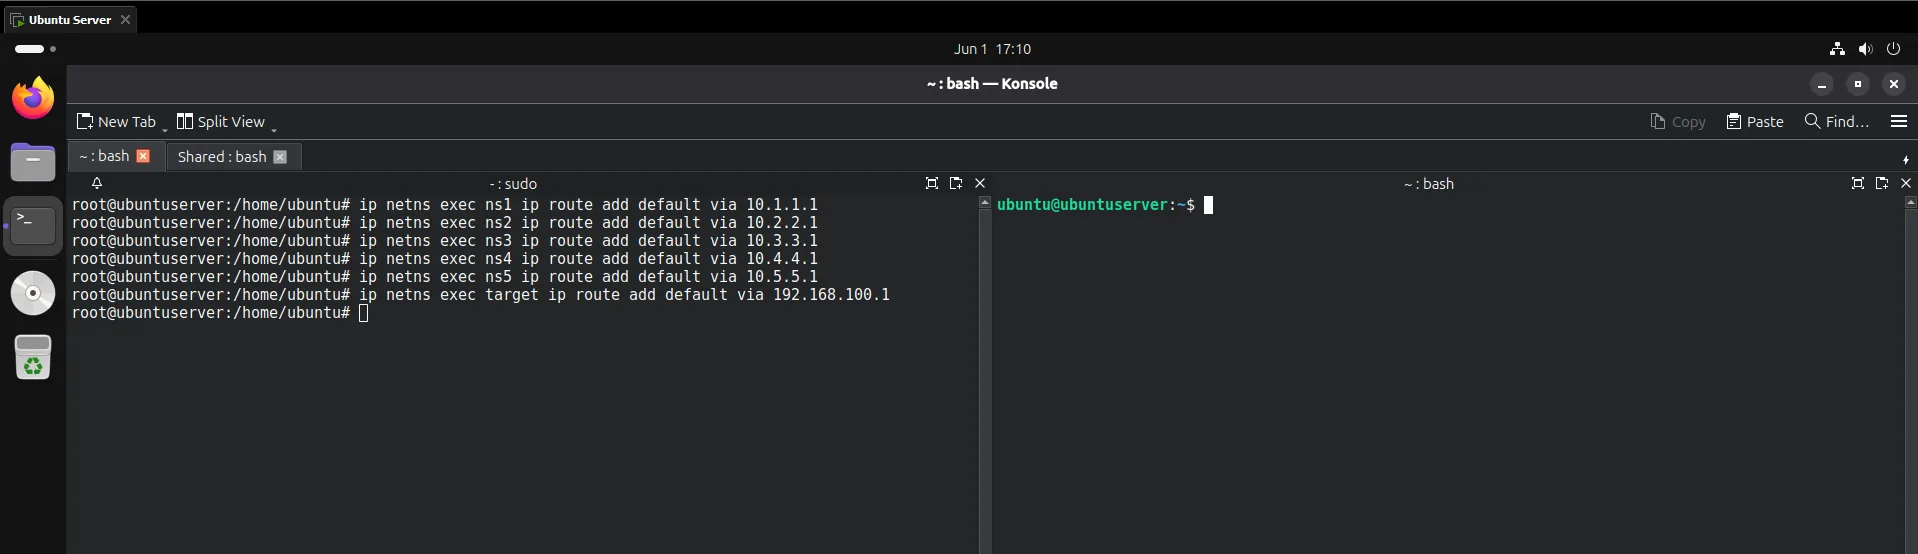Click the ns1 route add command line
Screen dimensions: 1918x554
(x=444, y=205)
